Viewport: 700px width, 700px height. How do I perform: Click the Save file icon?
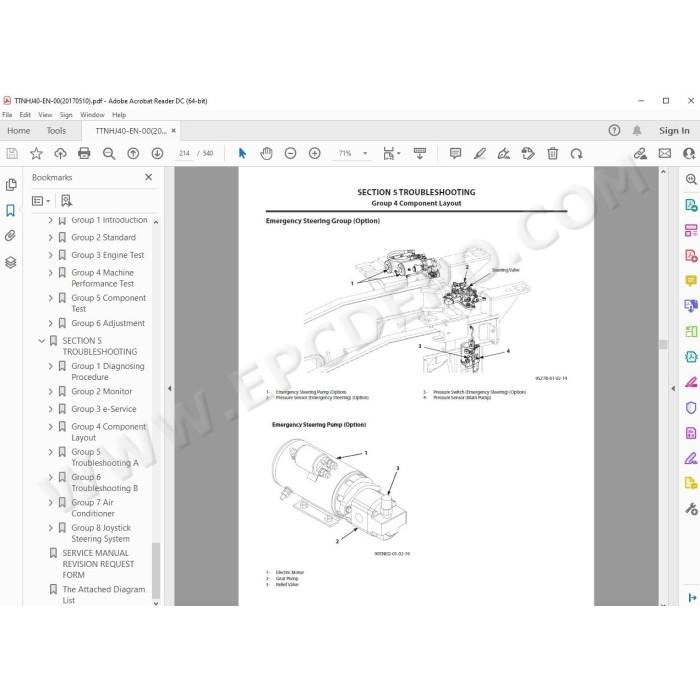(x=12, y=154)
